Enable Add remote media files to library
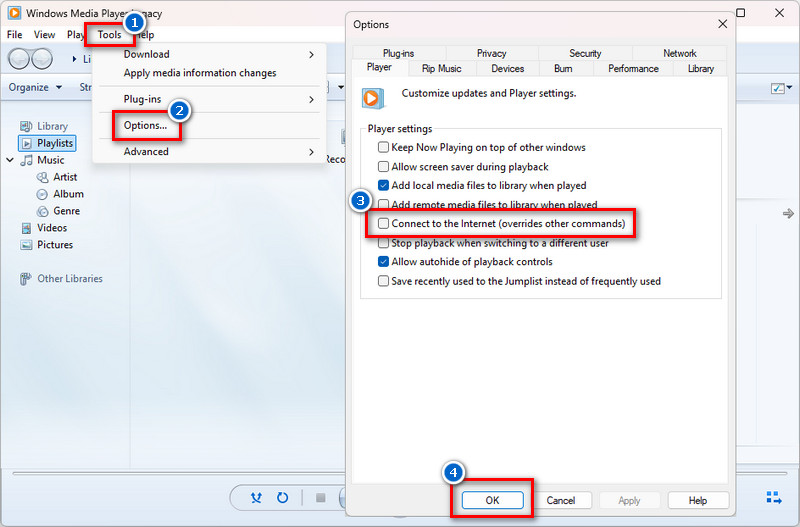The height and width of the screenshot is (527, 800). (383, 204)
